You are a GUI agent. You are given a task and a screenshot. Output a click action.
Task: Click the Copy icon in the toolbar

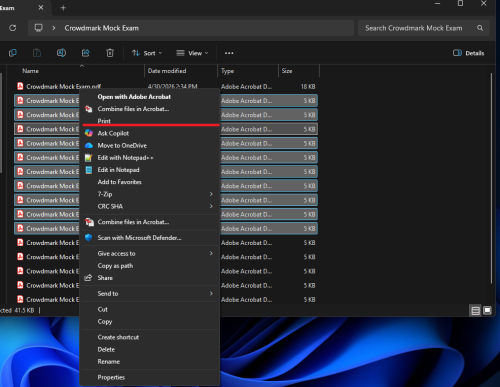click(x=13, y=53)
